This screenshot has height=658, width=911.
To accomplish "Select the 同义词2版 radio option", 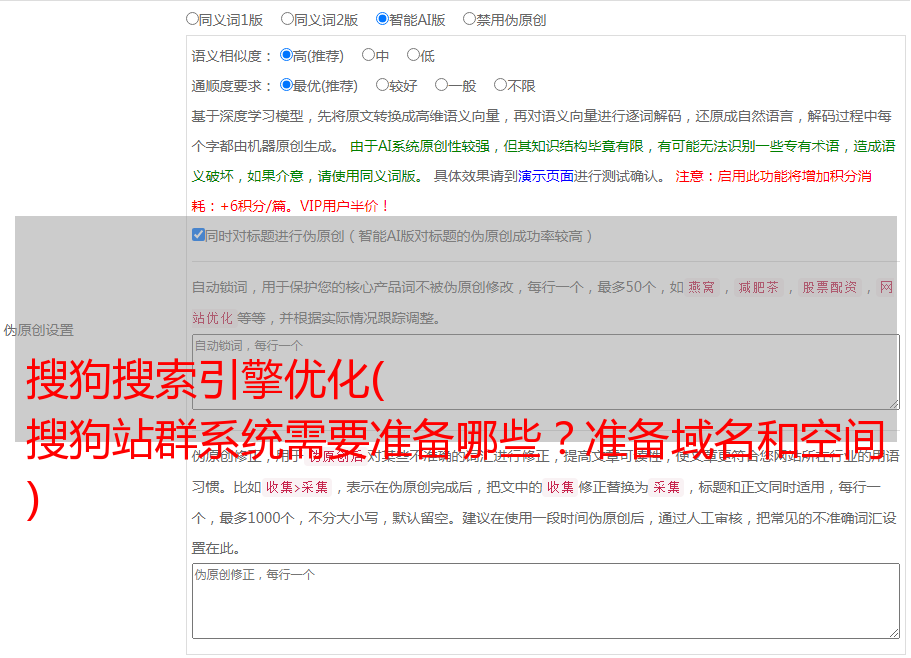I will coord(288,19).
